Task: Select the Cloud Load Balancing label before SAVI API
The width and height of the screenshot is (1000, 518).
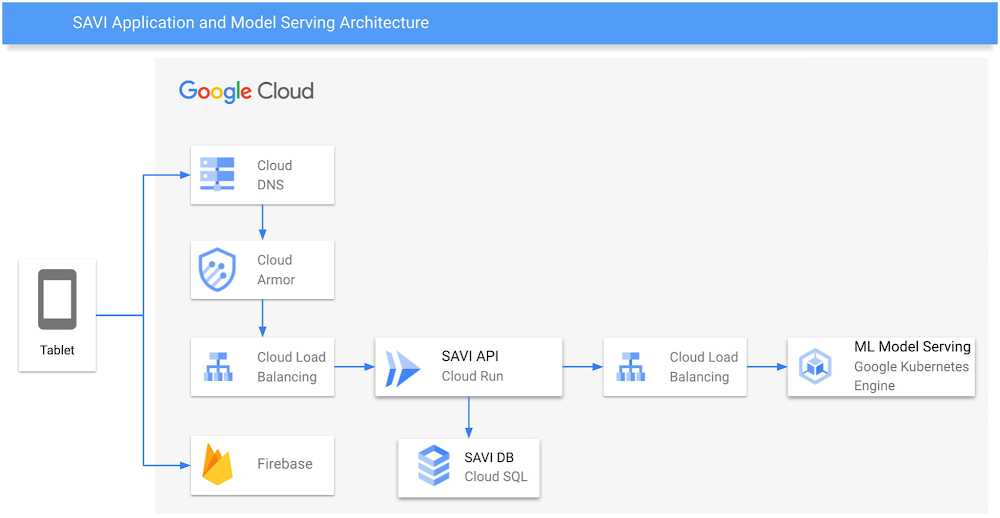Action: coord(291,367)
